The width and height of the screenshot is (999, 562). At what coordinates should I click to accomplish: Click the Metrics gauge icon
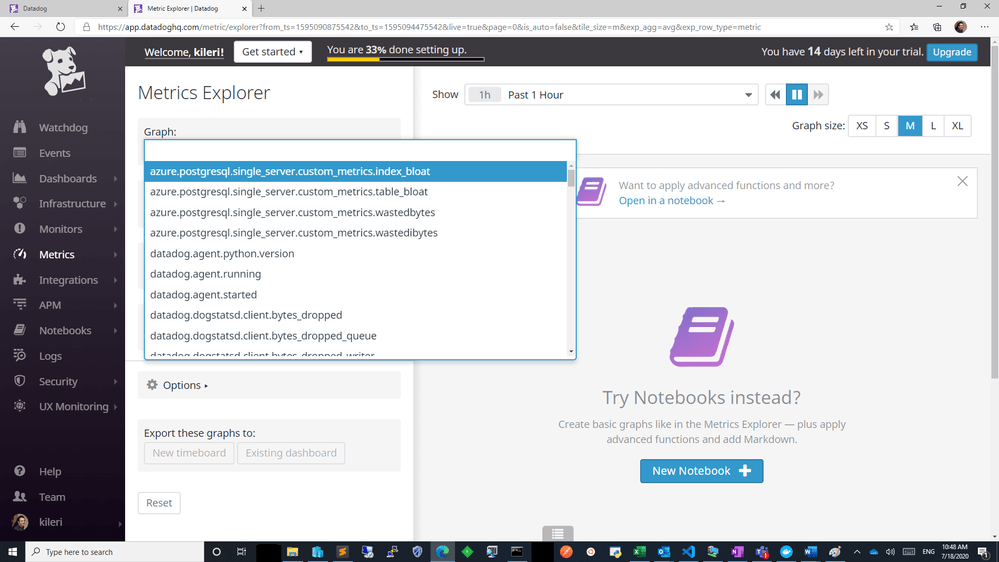coord(20,254)
